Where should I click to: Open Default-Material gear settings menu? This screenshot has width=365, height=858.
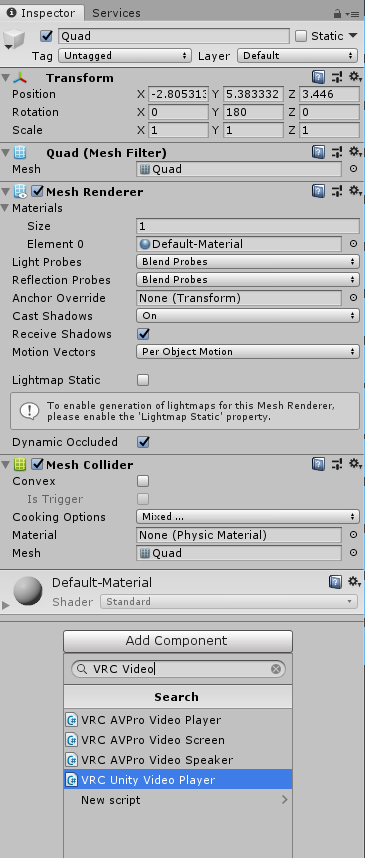355,582
